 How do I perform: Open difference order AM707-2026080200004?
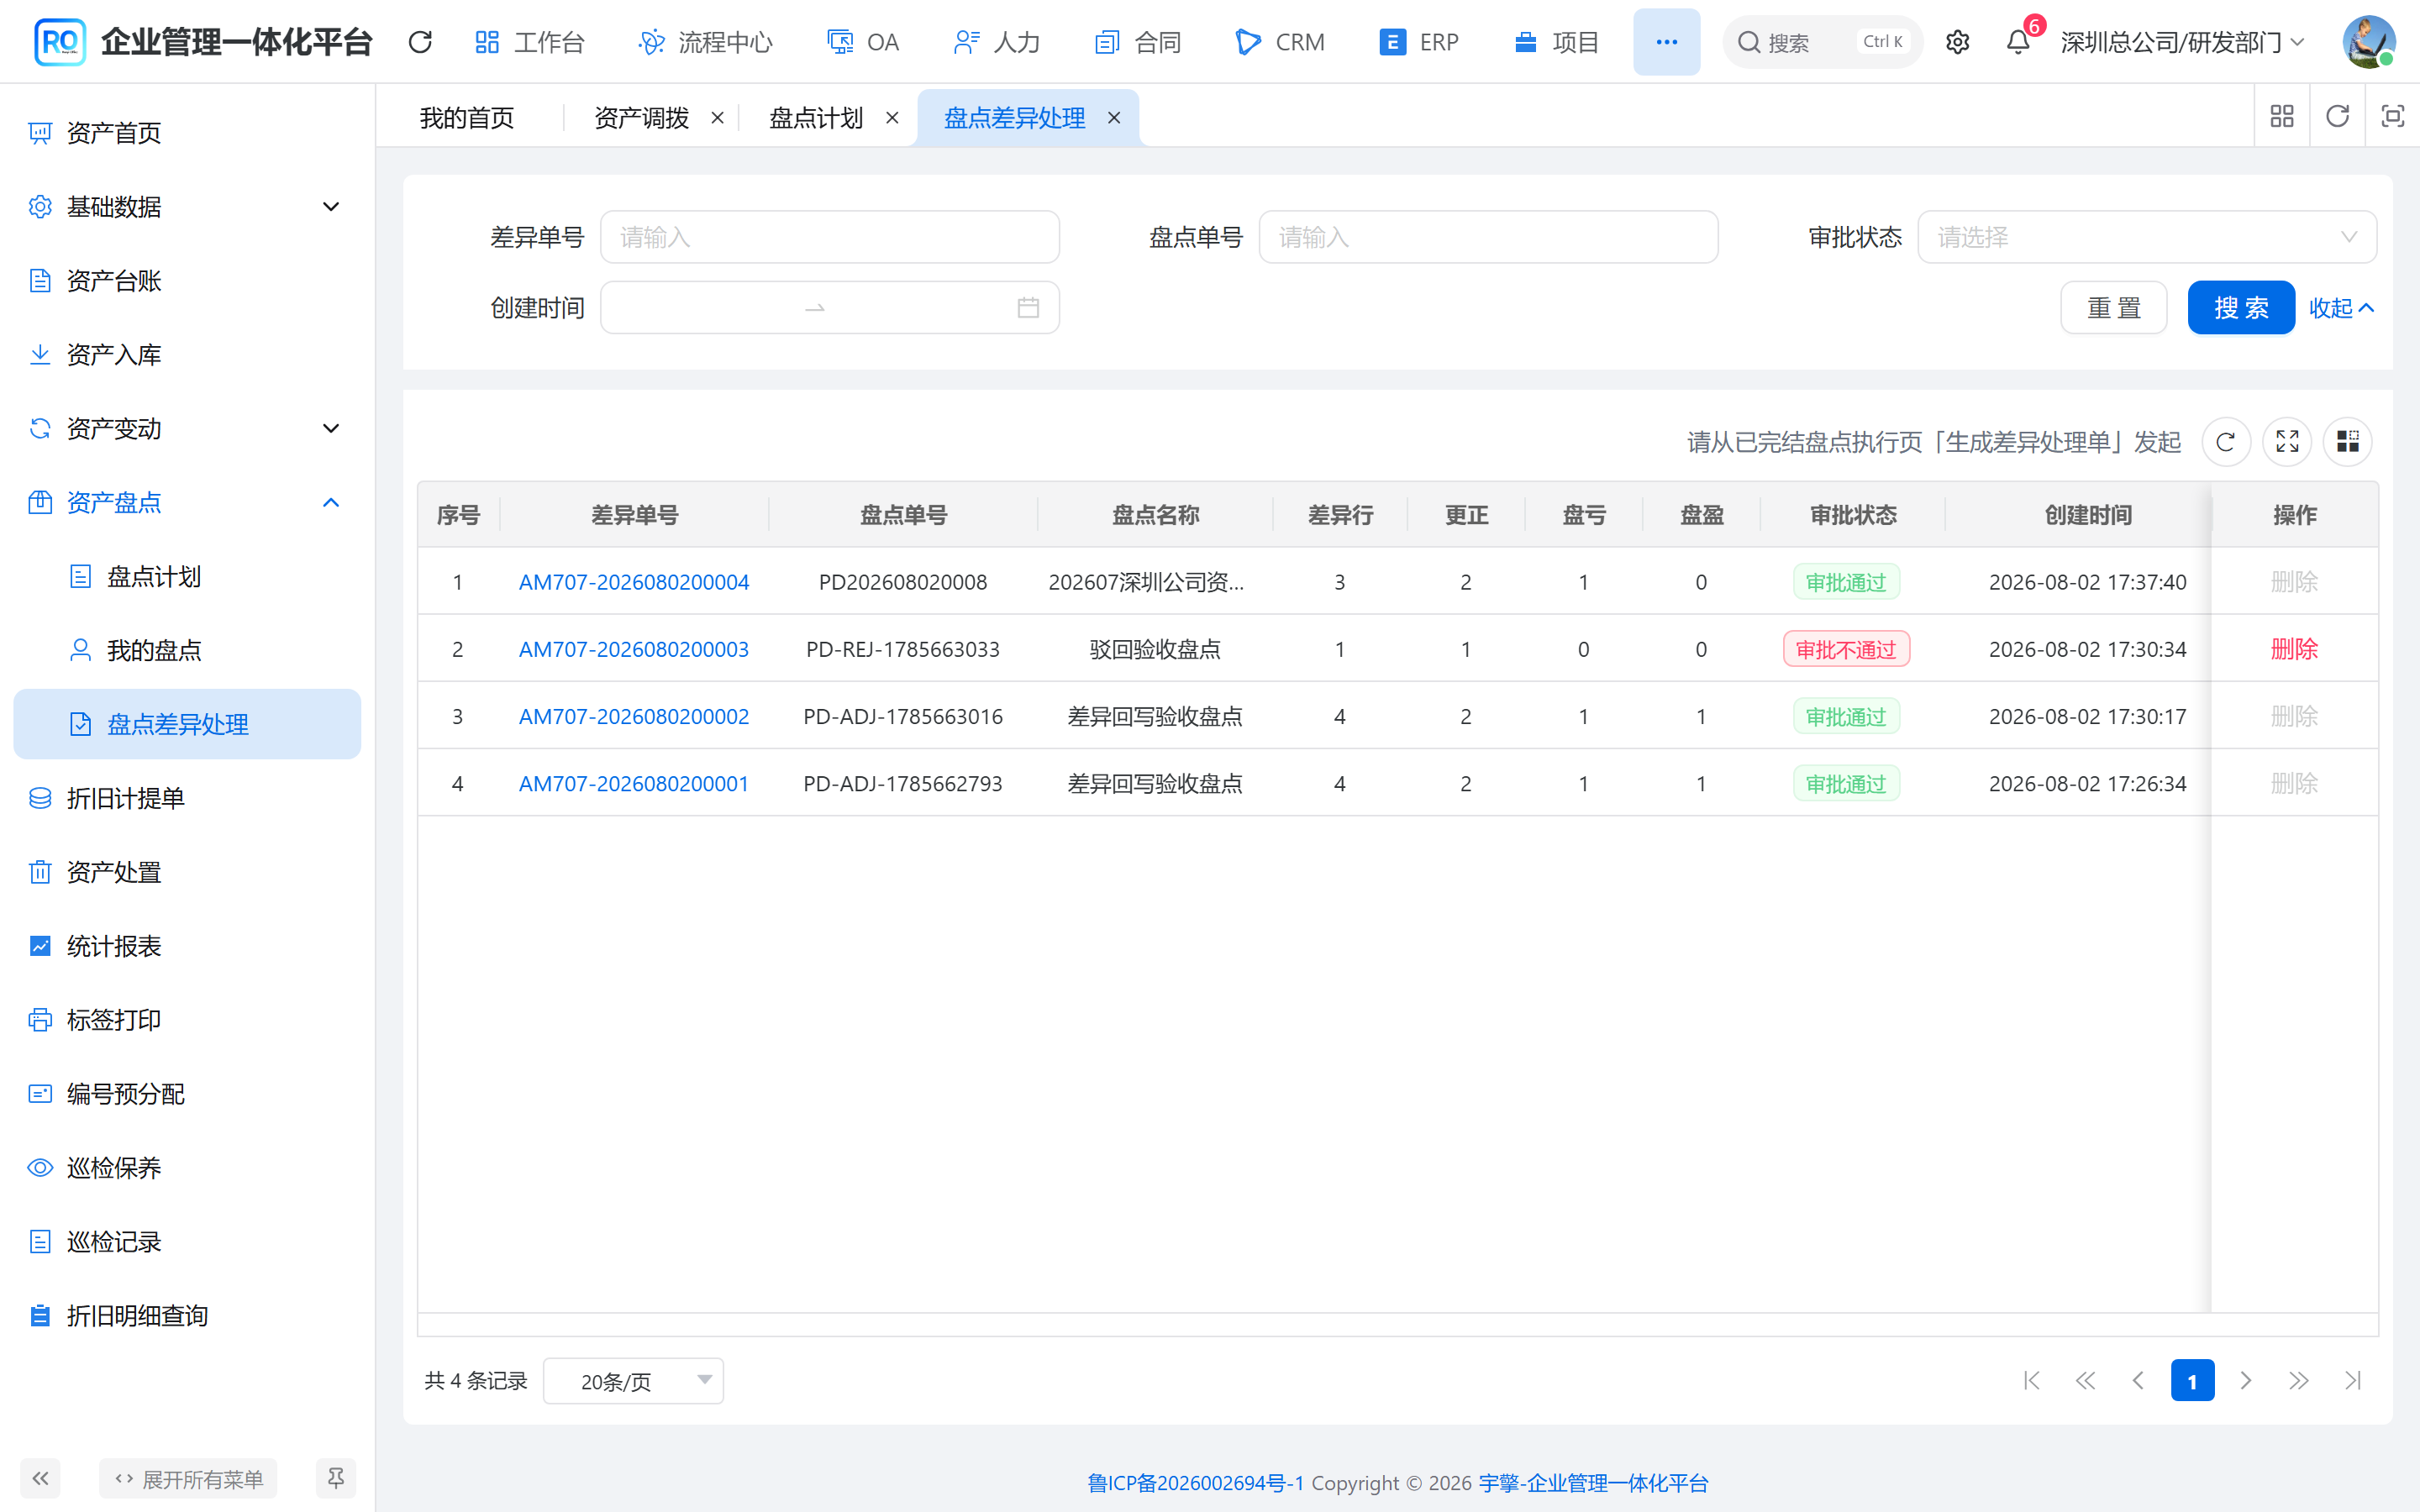click(633, 582)
